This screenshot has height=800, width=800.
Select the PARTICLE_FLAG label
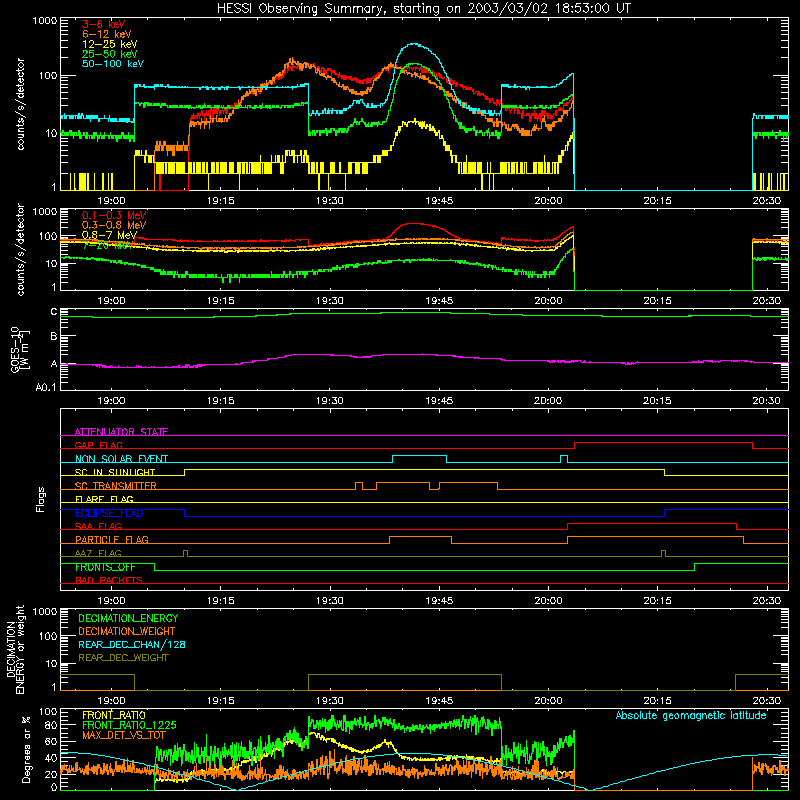[x=112, y=539]
